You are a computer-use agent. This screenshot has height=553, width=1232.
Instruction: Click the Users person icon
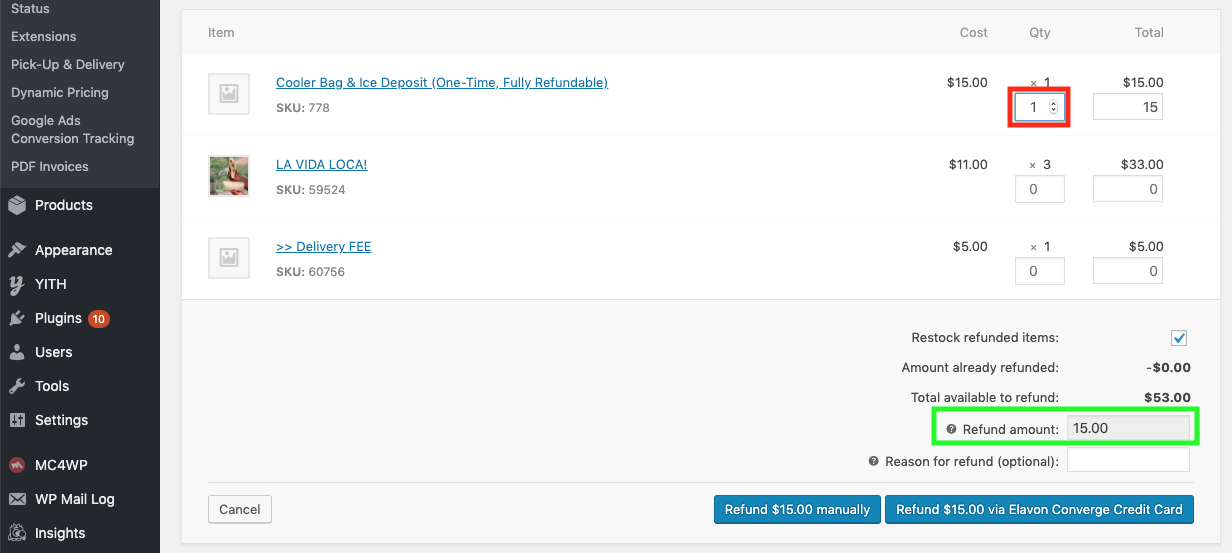pyautogui.click(x=17, y=352)
